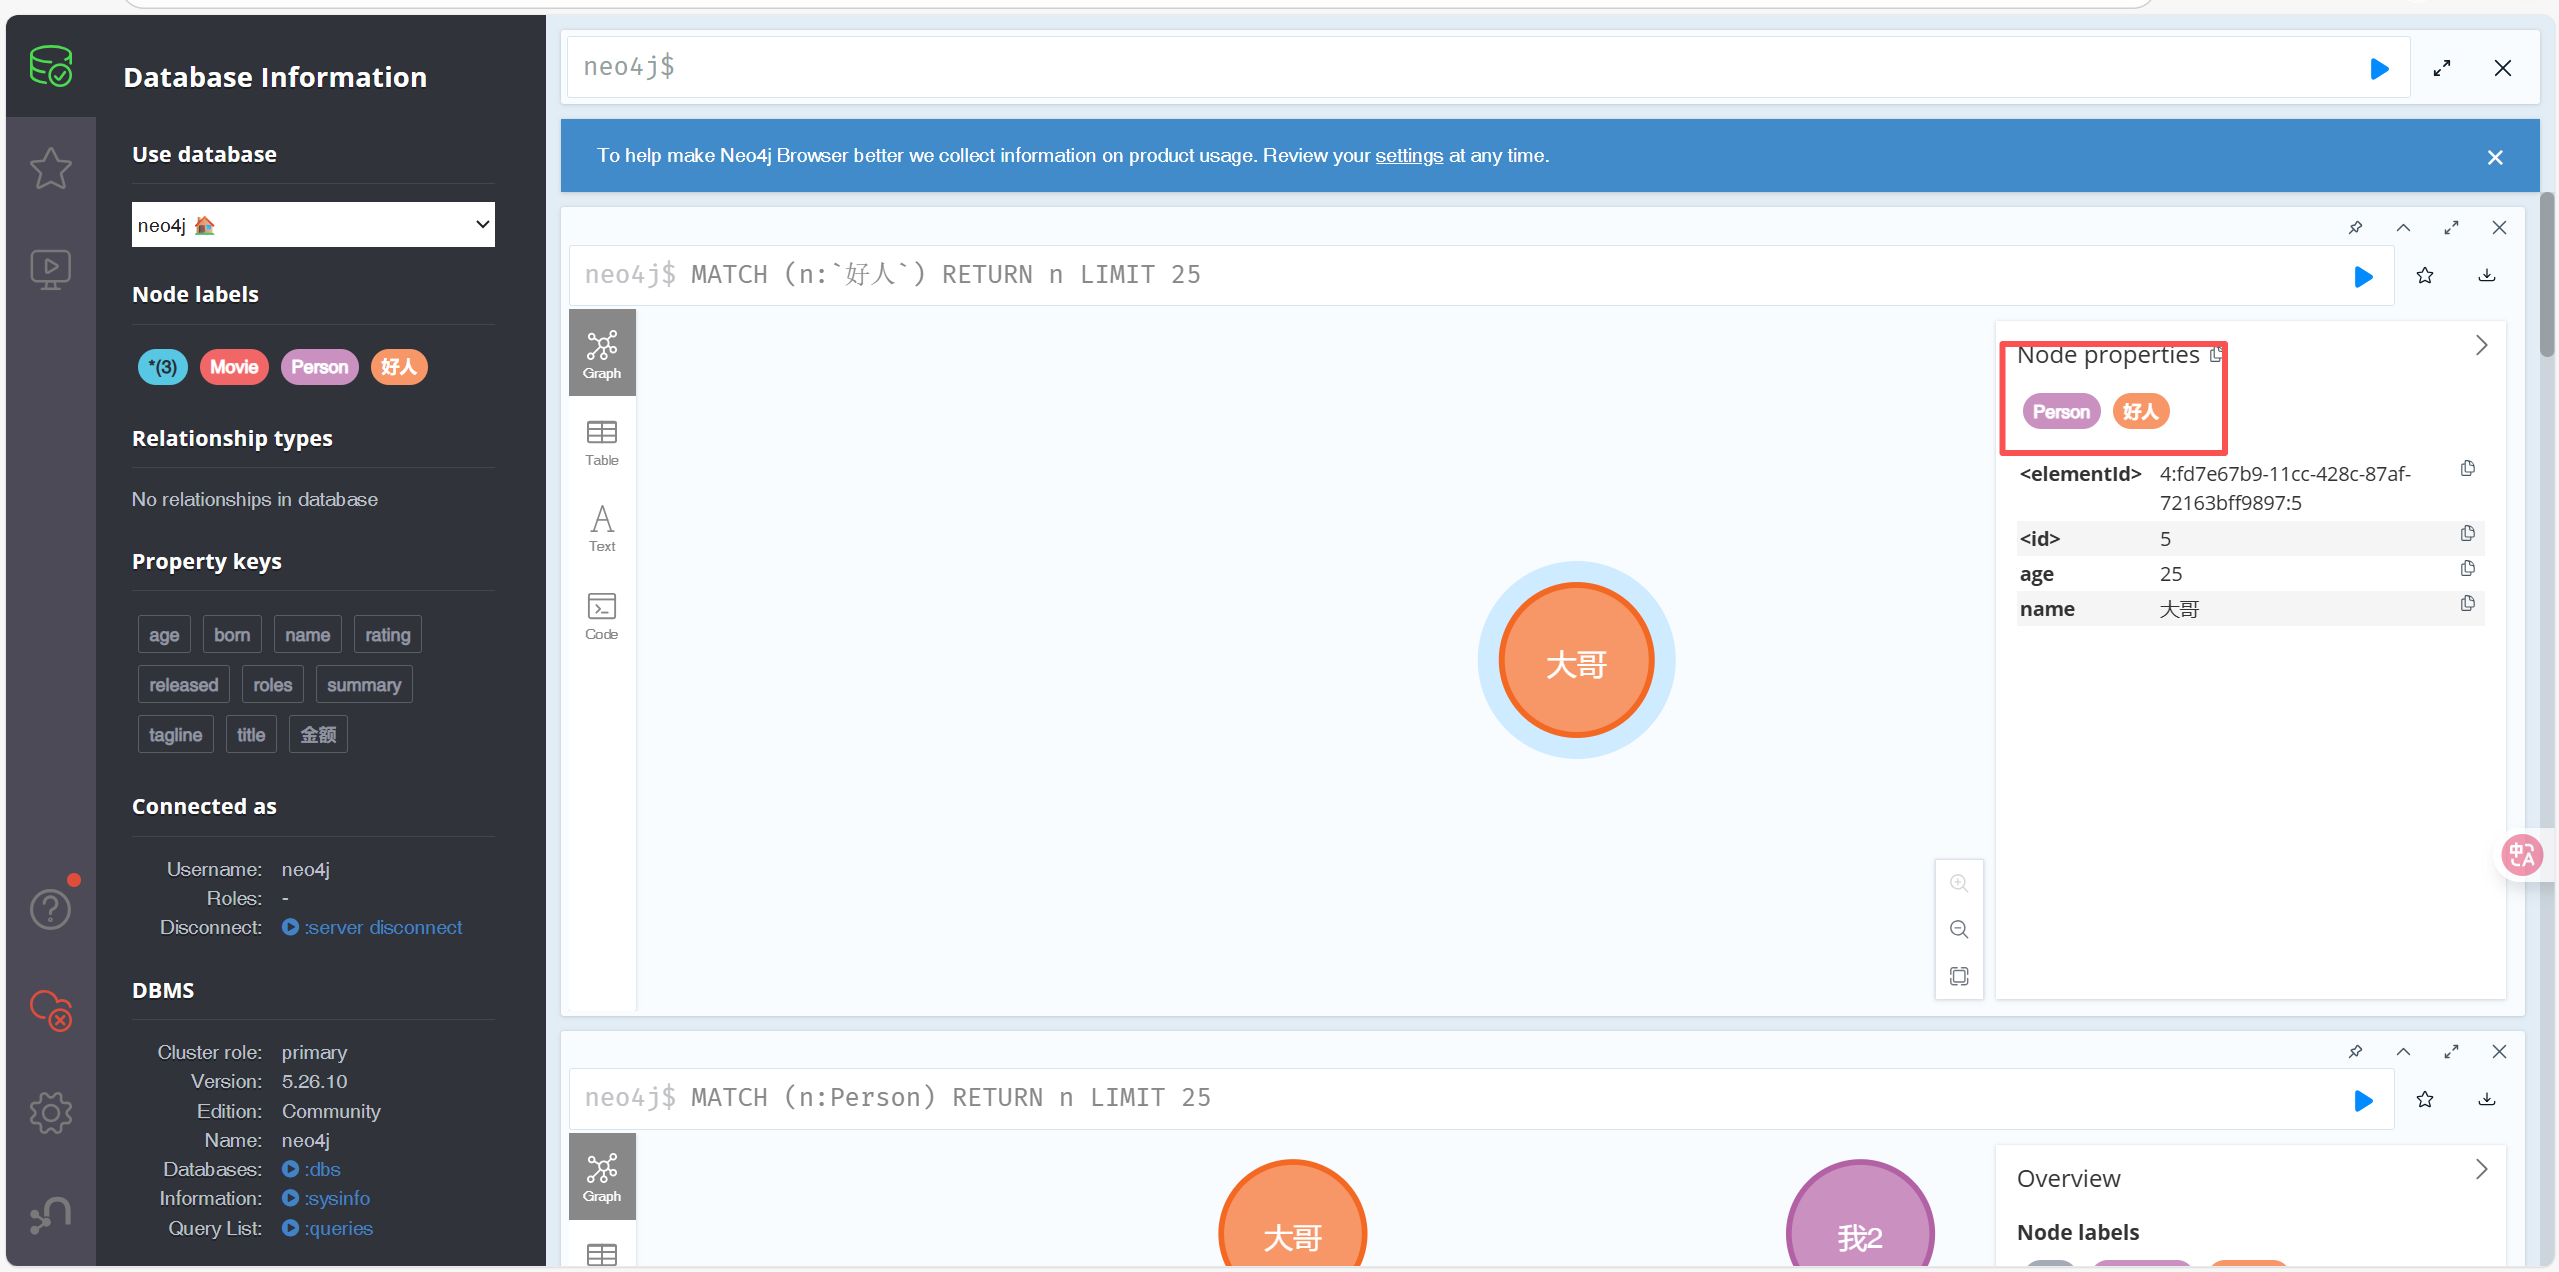Viewport: 2559px width, 1272px height.
Task: Open the Use database dropdown
Action: tap(313, 225)
